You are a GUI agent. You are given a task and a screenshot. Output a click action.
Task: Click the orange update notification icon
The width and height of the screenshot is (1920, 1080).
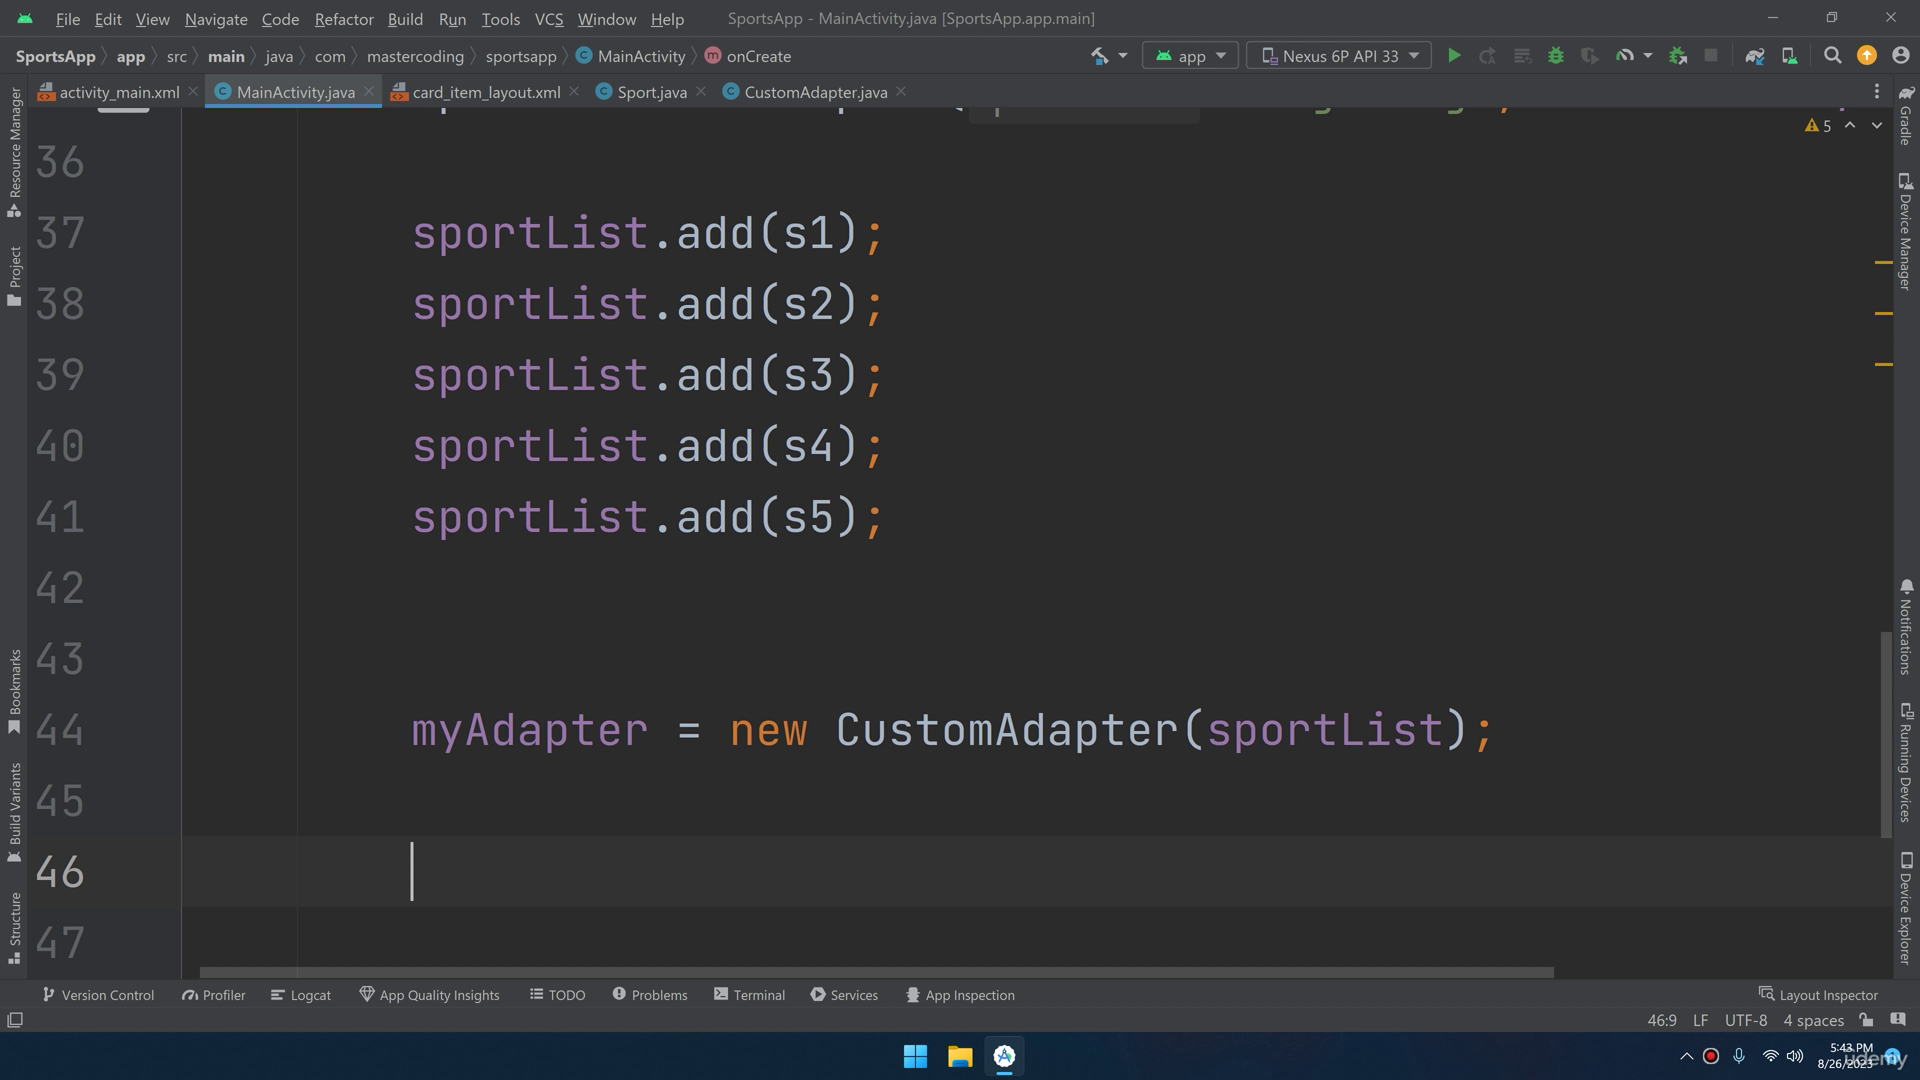click(1866, 56)
